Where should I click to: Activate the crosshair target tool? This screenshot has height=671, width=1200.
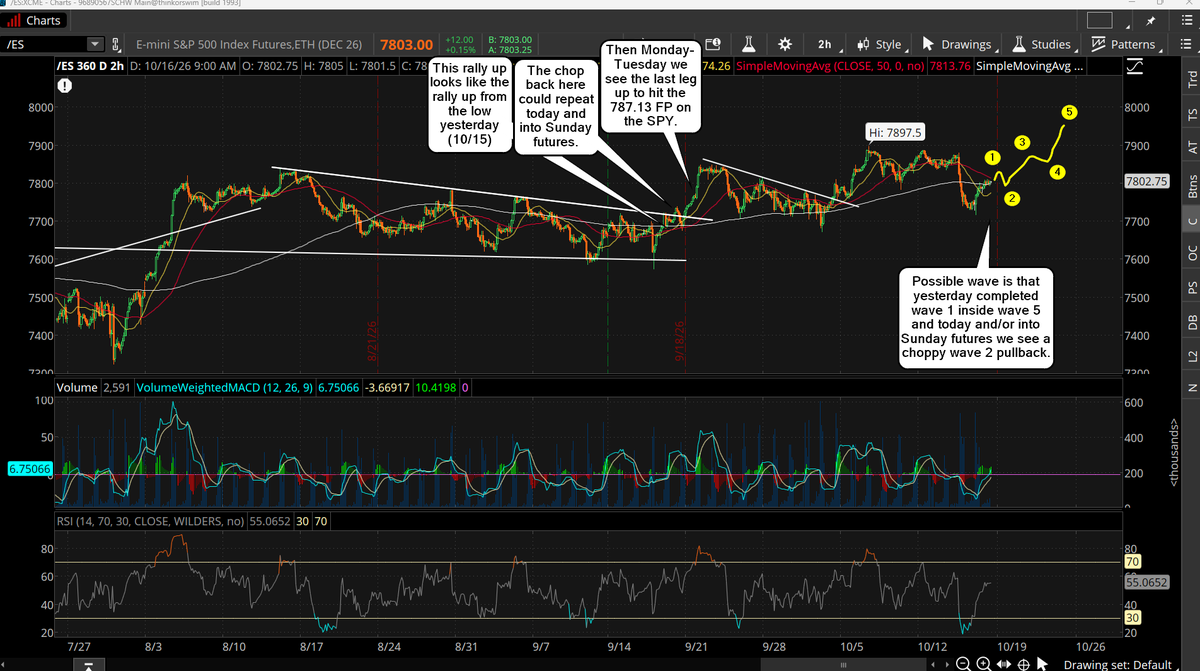pyautogui.click(x=1023, y=664)
